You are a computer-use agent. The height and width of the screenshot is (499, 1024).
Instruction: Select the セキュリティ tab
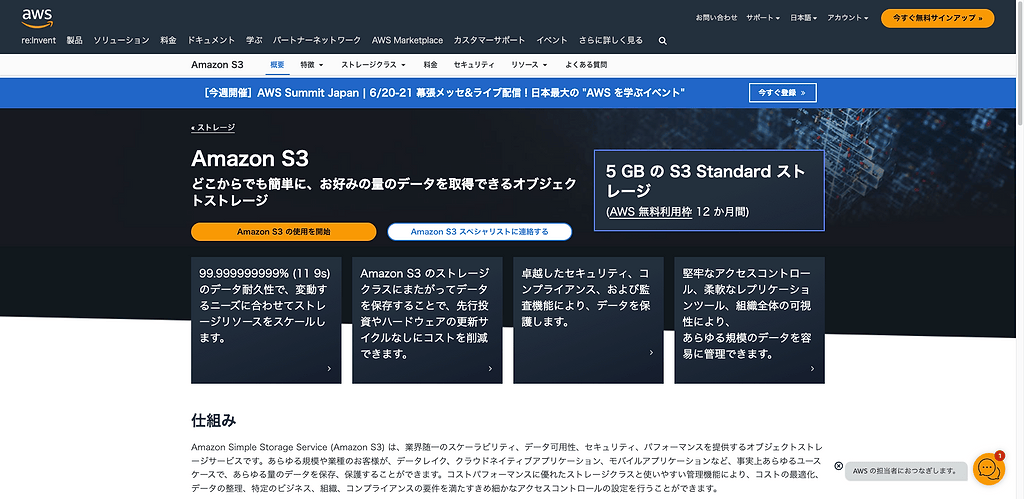click(474, 65)
